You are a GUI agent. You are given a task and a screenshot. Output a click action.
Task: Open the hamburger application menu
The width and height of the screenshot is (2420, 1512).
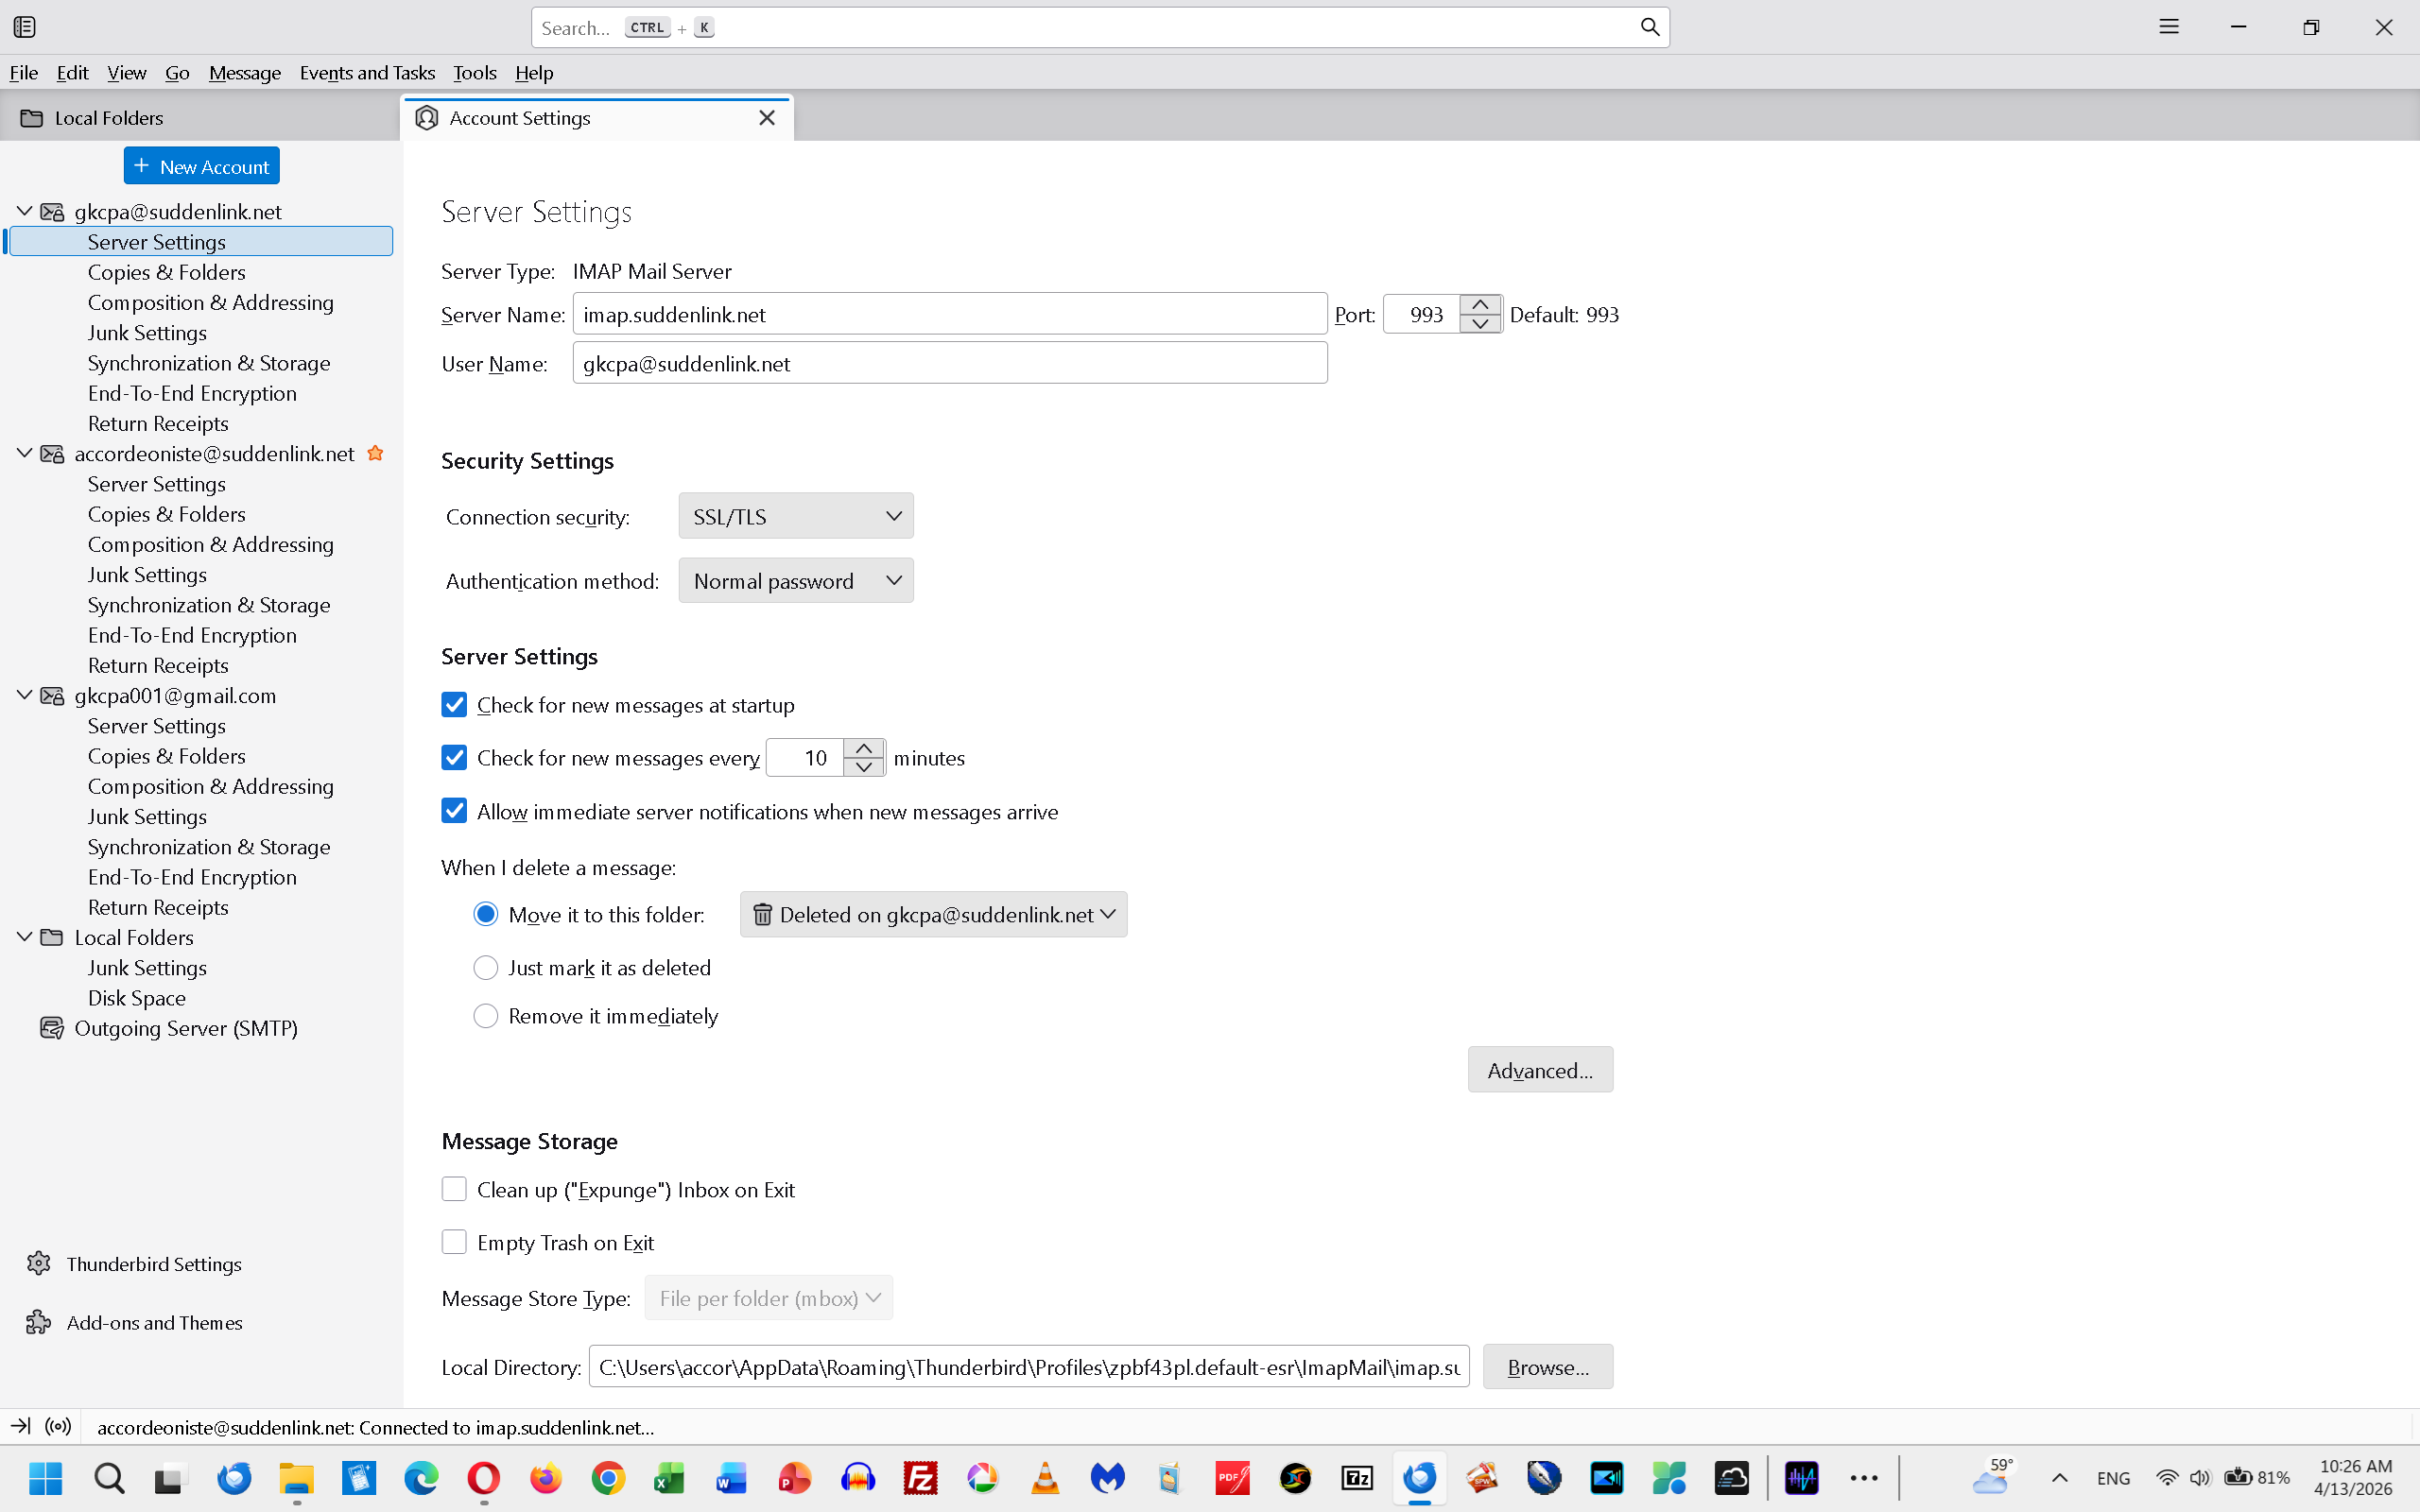(x=2168, y=27)
